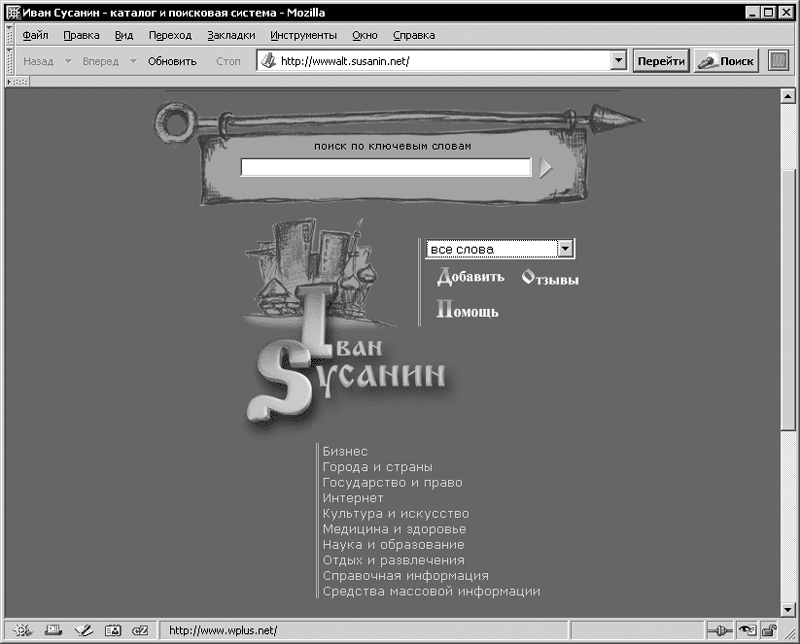Viewport: 800px width, 644px height.
Task: Open the Forward button history dropdown arrow
Action: [x=133, y=61]
